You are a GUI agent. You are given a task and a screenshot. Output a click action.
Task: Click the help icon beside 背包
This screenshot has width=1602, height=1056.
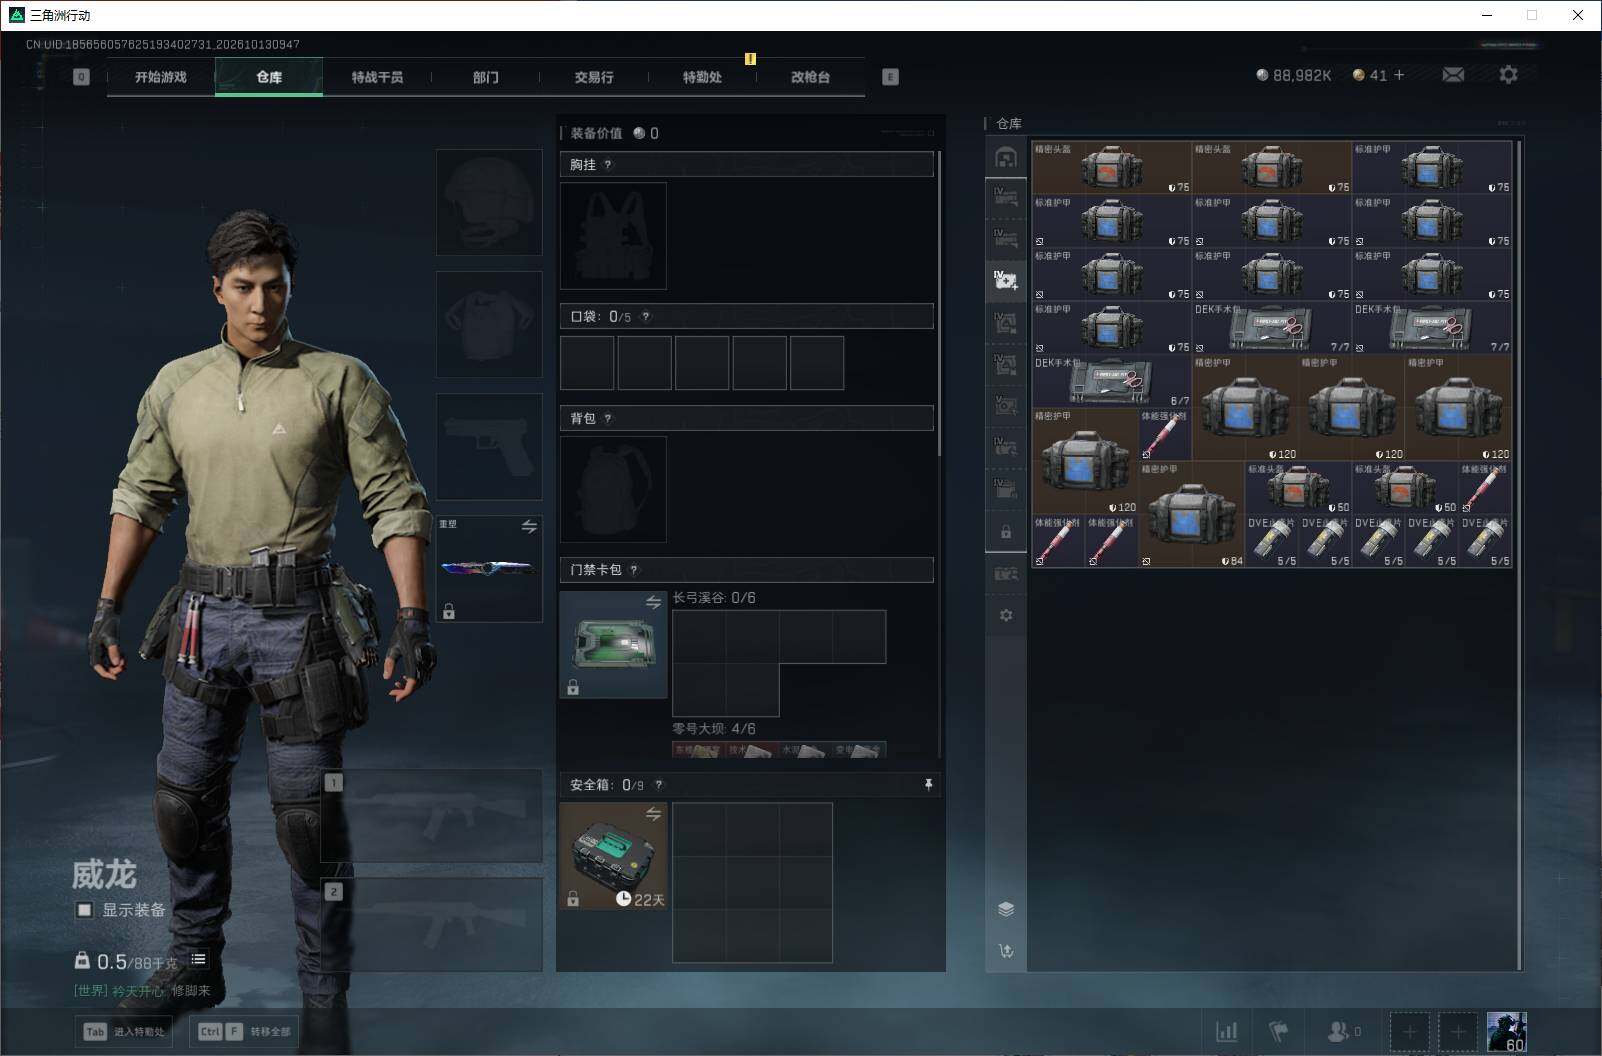point(607,419)
